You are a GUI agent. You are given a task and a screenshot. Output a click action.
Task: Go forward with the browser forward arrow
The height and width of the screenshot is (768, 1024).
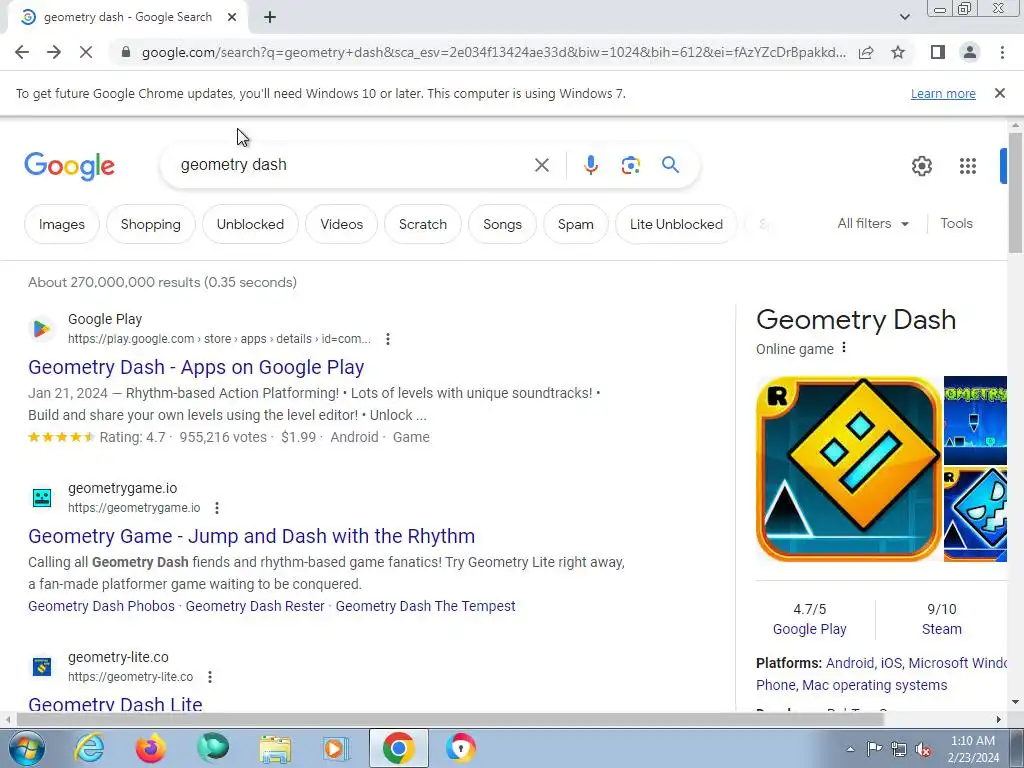(x=54, y=52)
